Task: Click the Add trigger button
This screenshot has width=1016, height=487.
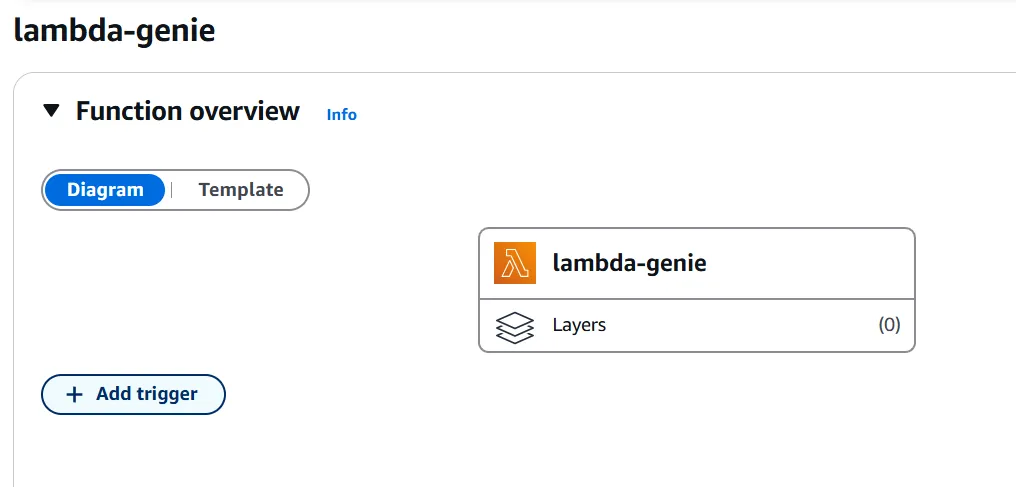Action: pyautogui.click(x=133, y=394)
